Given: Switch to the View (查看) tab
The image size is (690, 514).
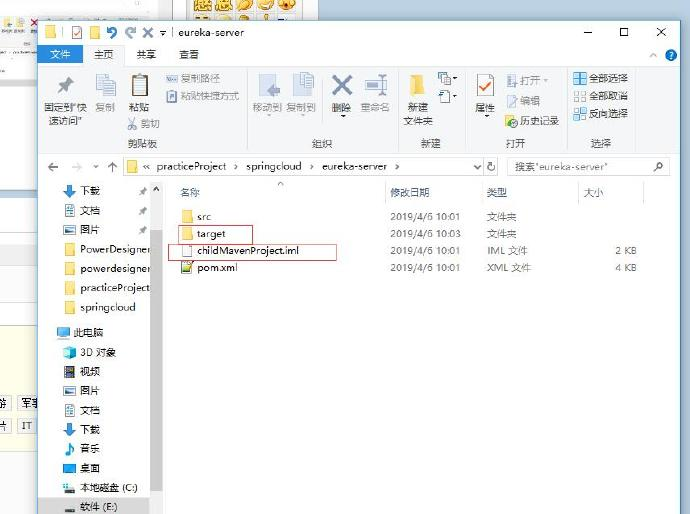Looking at the screenshot, I should click(189, 54).
